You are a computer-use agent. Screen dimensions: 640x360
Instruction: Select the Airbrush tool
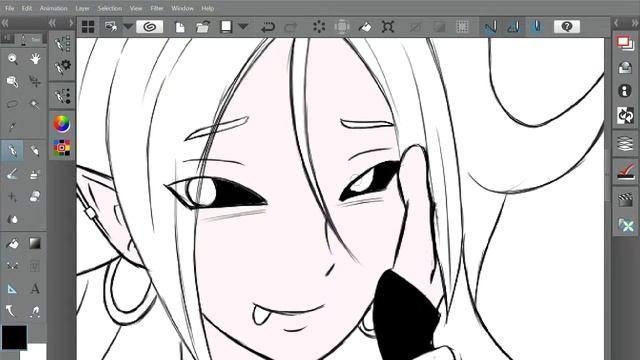35,174
